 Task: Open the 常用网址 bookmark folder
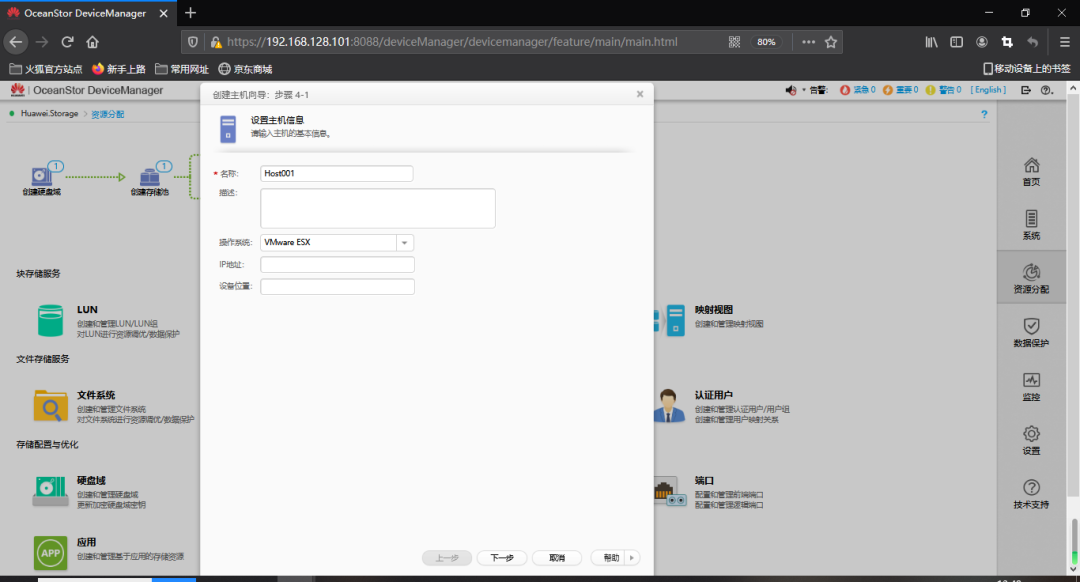coord(182,69)
